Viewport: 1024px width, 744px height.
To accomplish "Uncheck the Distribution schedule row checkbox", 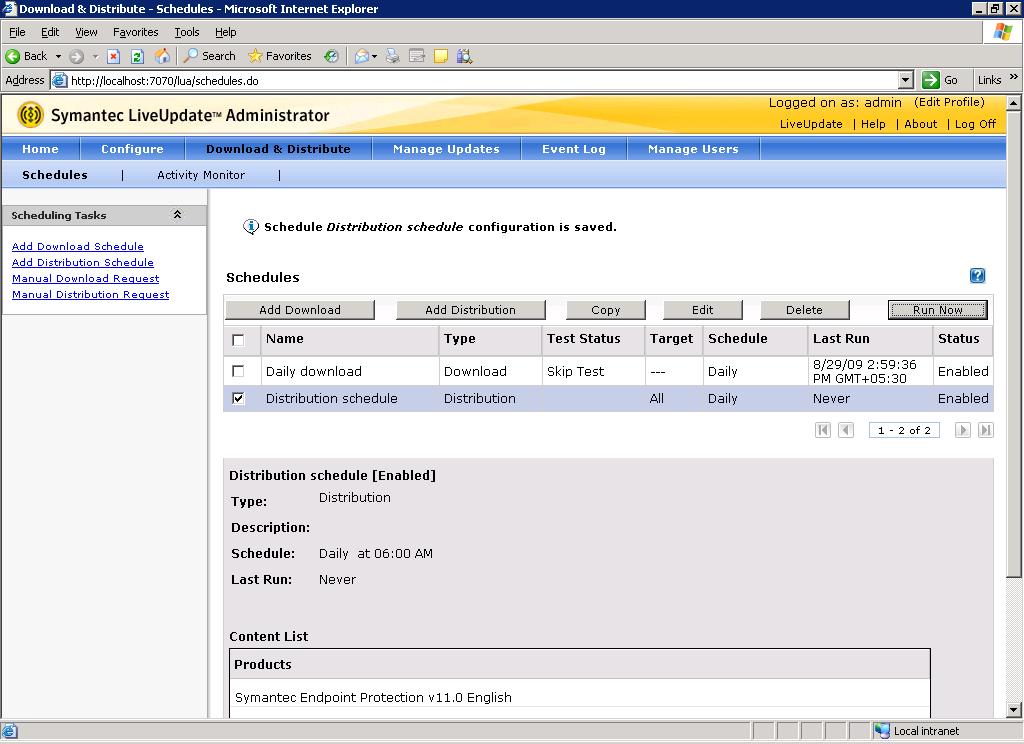I will pos(238,398).
